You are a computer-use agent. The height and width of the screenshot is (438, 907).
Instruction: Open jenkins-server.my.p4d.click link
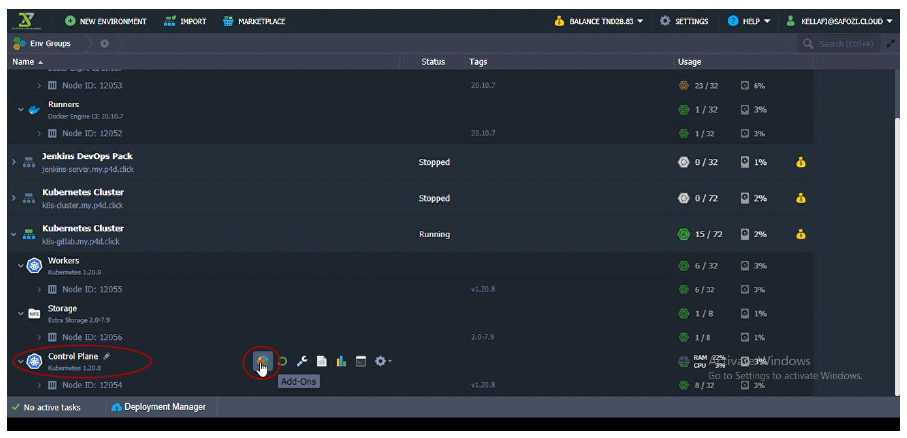pos(88,170)
